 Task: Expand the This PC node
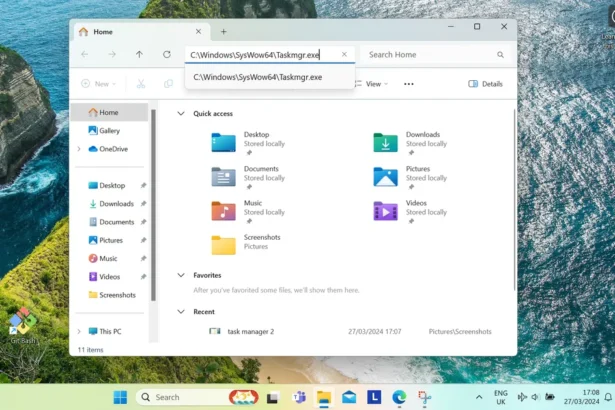(x=79, y=332)
